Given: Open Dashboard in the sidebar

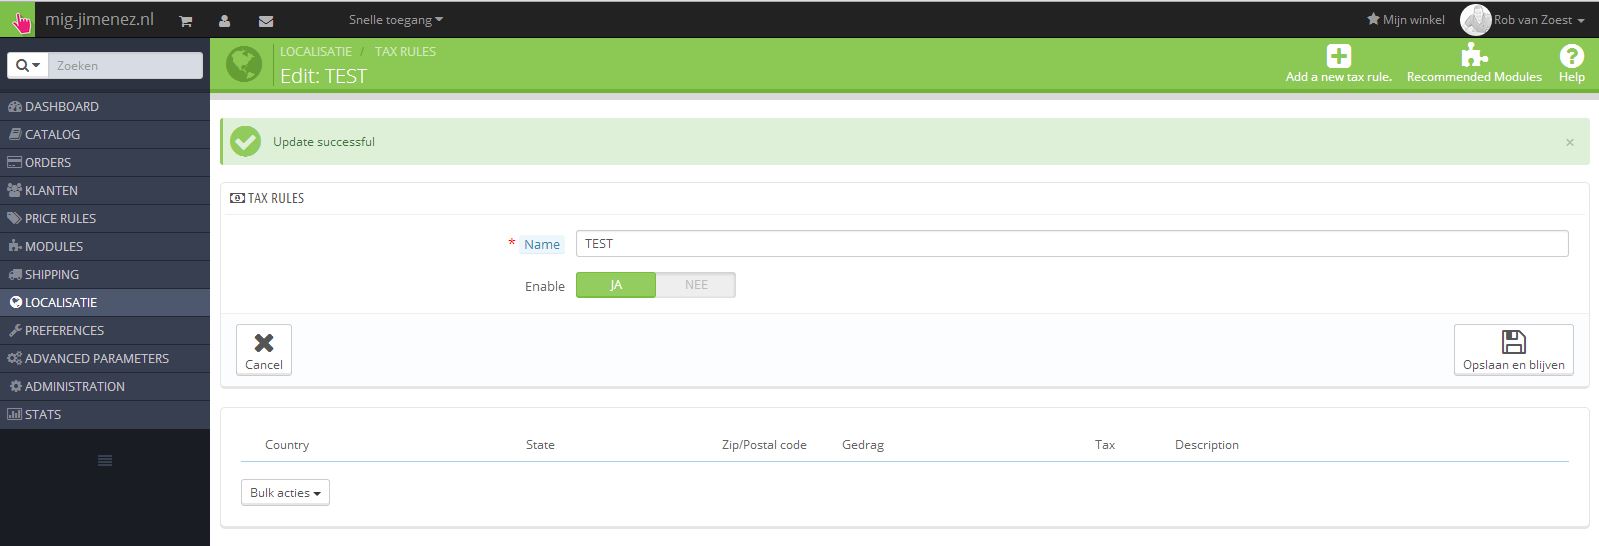Looking at the screenshot, I should click(x=105, y=106).
